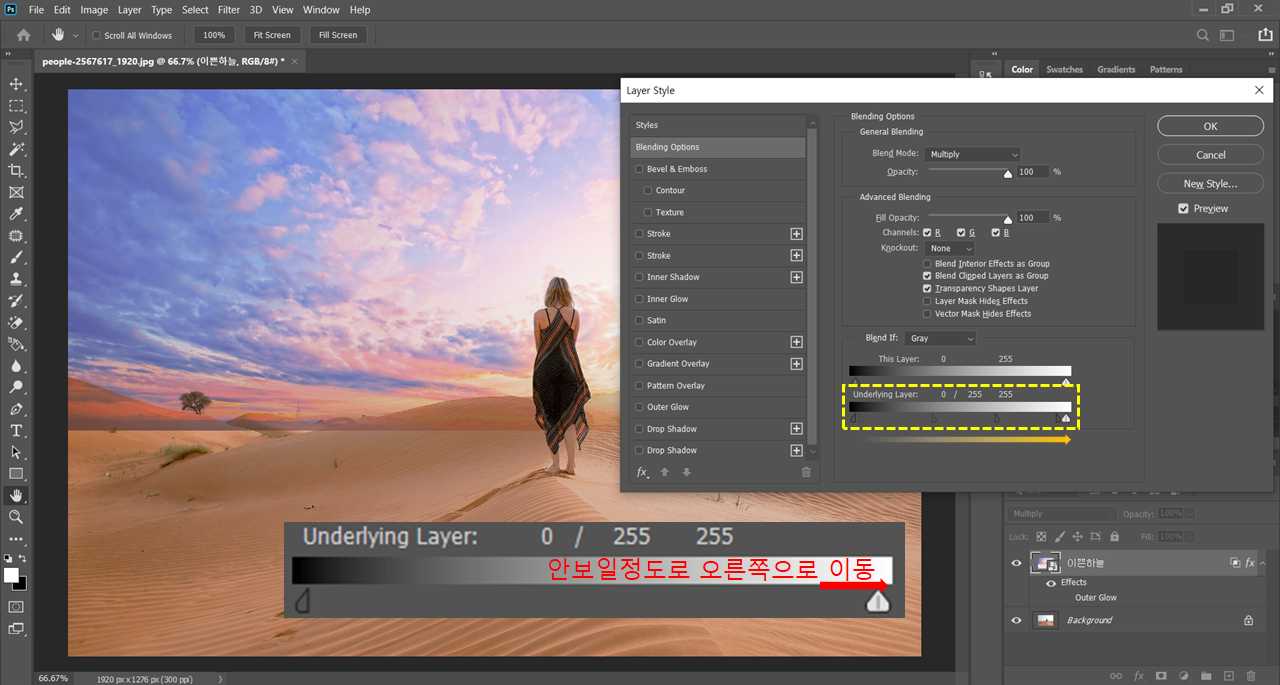Open the Edit Toolbar ellipsis
The height and width of the screenshot is (685, 1280).
(x=16, y=539)
